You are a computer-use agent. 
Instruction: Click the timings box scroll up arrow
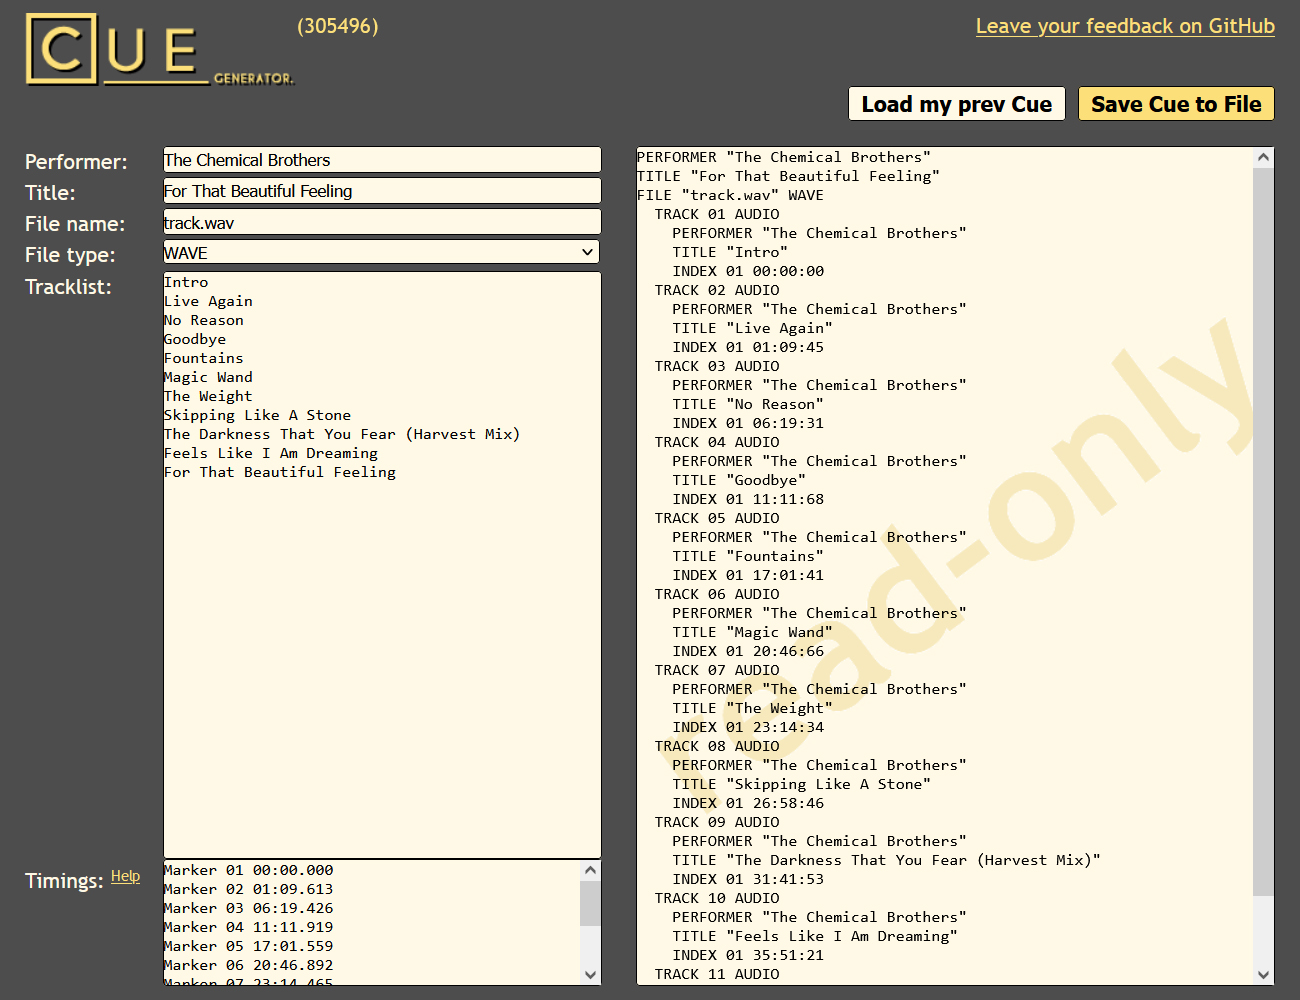coord(590,870)
